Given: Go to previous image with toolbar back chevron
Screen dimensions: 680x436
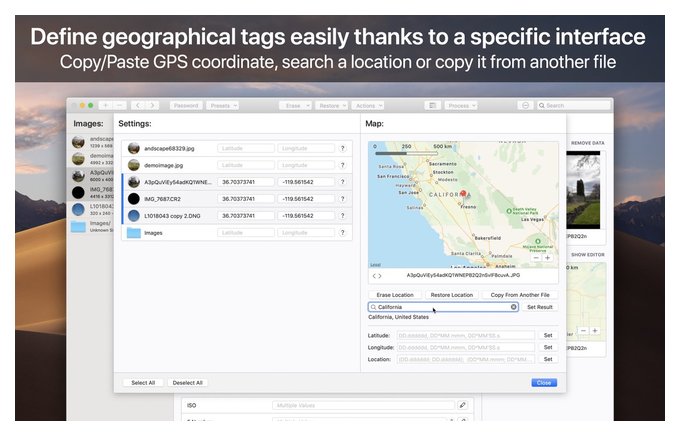Looking at the screenshot, I should [137, 105].
